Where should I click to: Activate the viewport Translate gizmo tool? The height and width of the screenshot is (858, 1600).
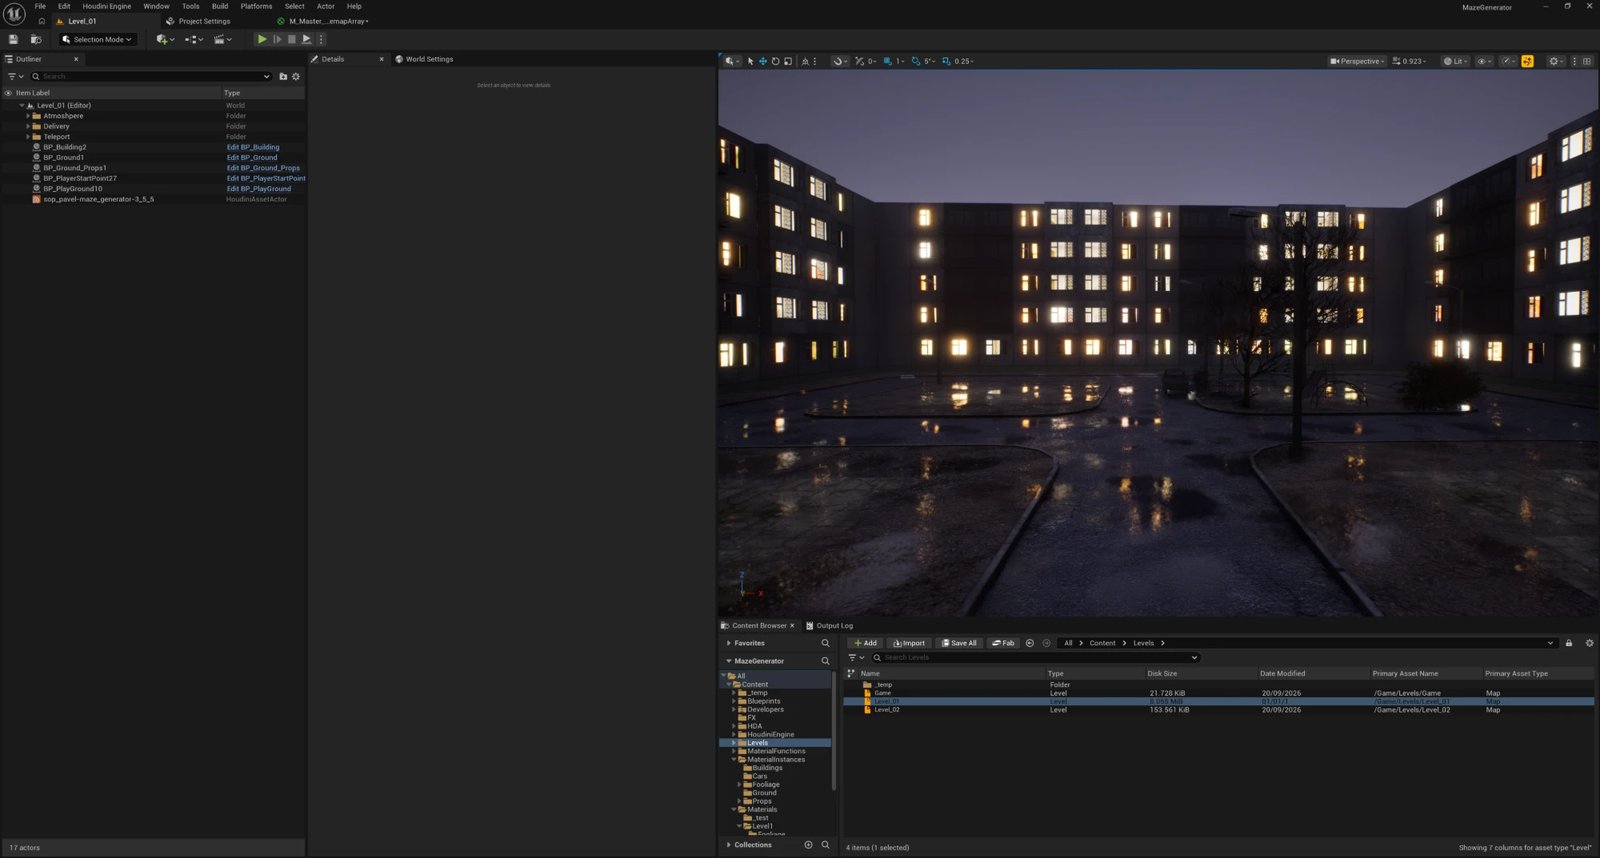tap(763, 61)
